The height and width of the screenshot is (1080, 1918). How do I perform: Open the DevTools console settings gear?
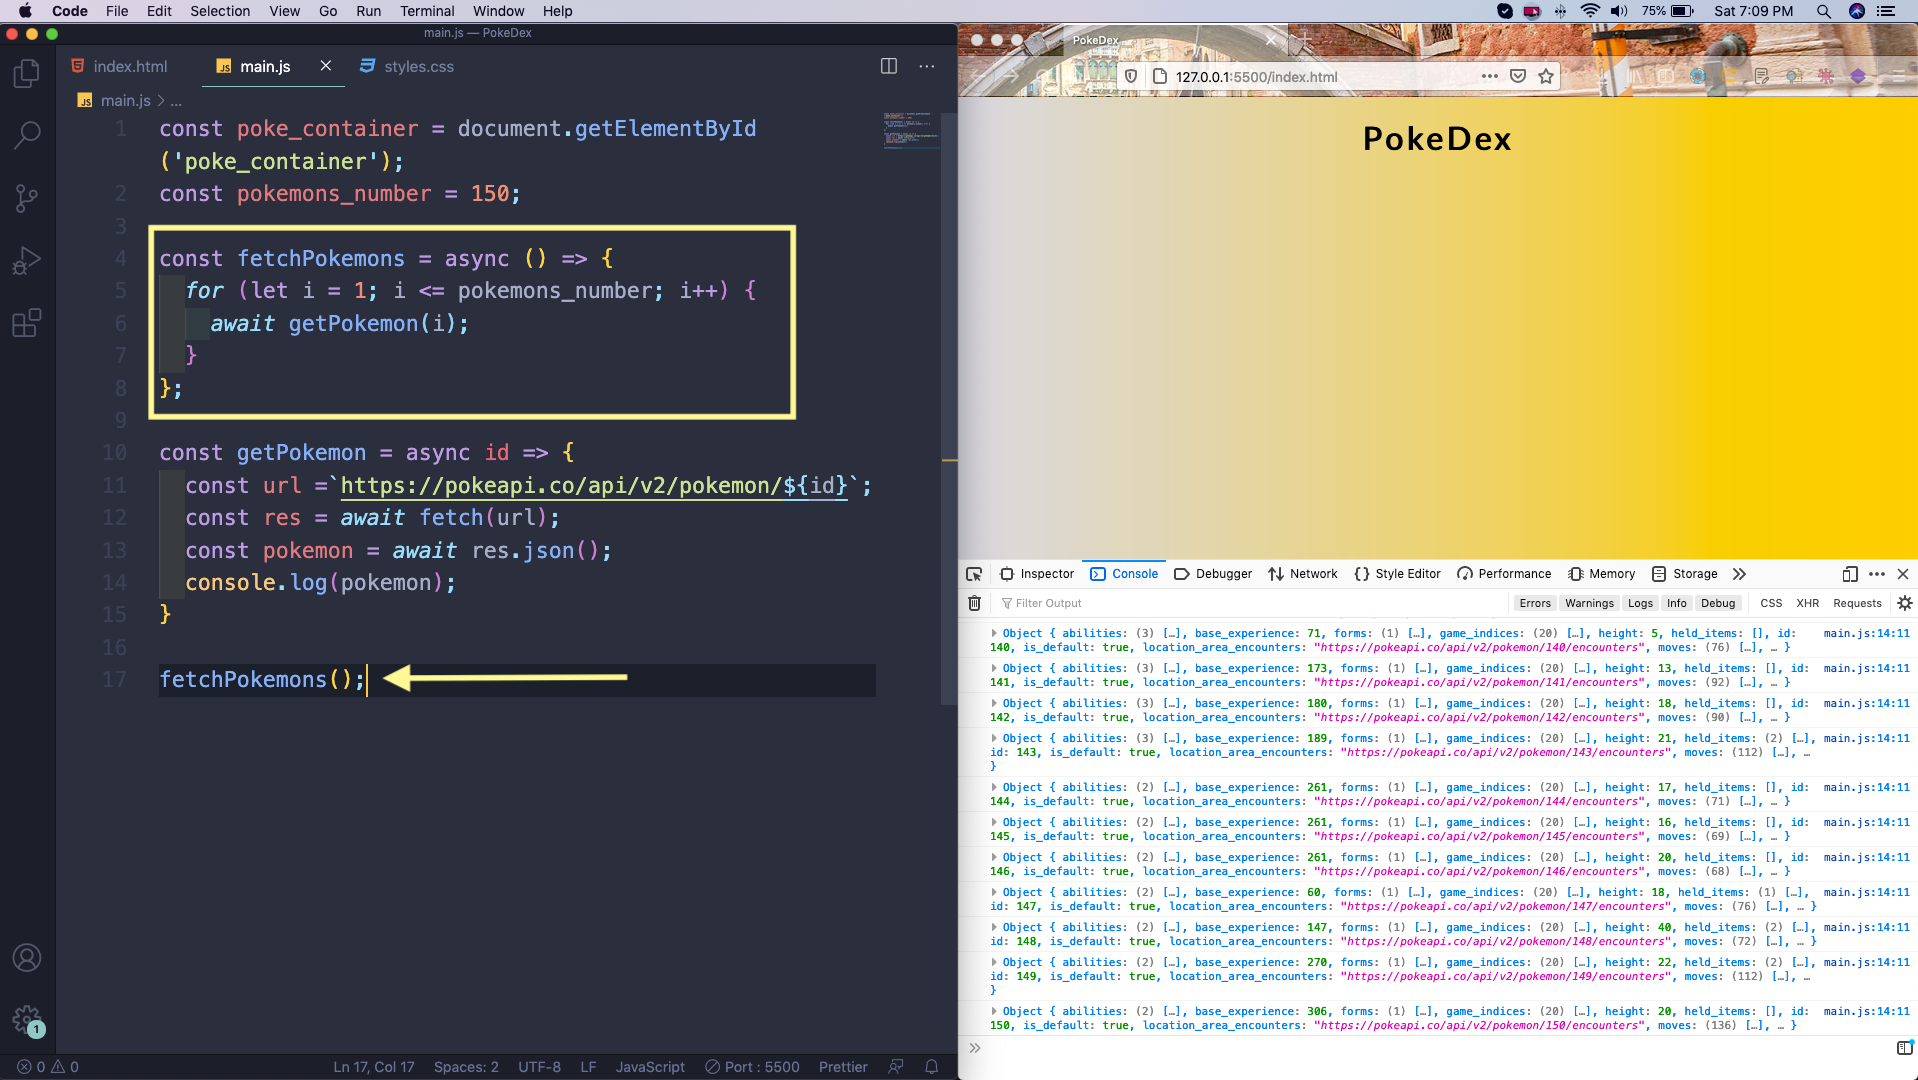1904,603
